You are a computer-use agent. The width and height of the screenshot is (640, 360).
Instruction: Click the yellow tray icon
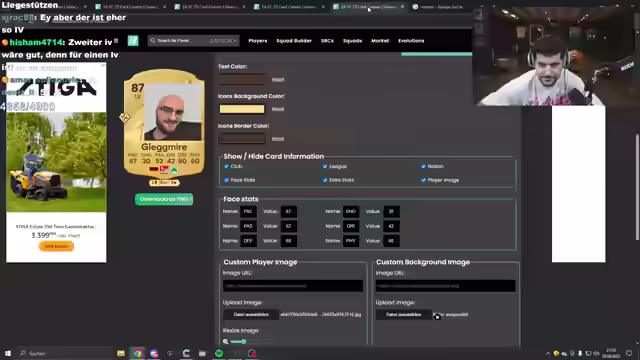[x=556, y=353]
